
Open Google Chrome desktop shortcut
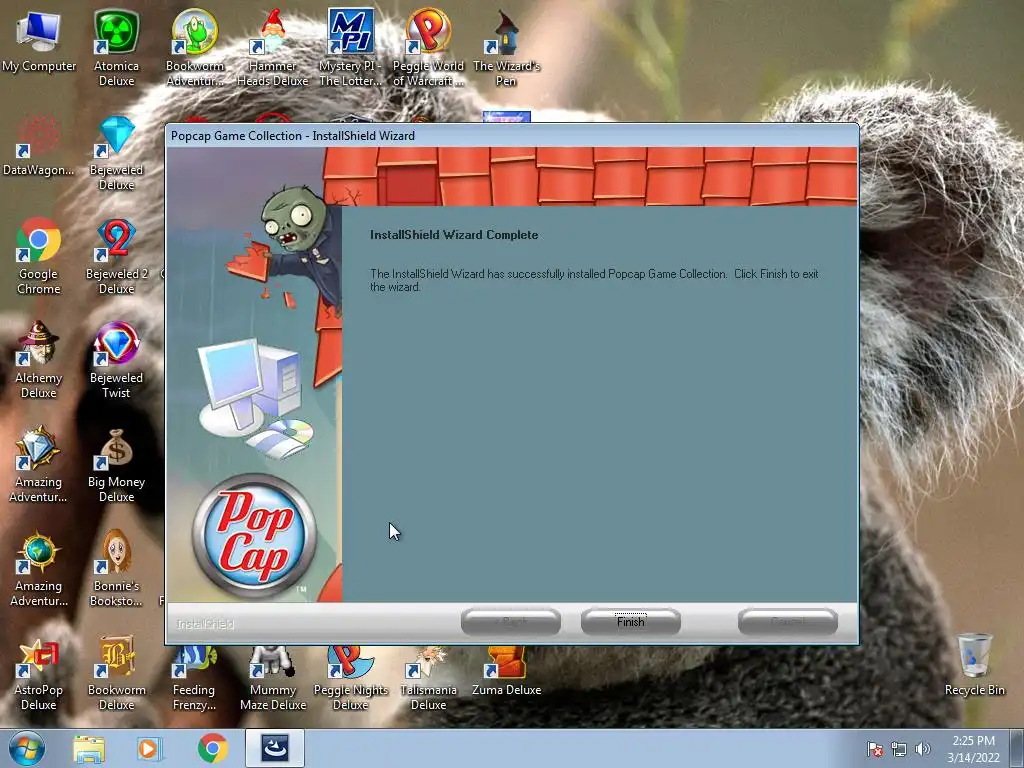[x=39, y=256]
